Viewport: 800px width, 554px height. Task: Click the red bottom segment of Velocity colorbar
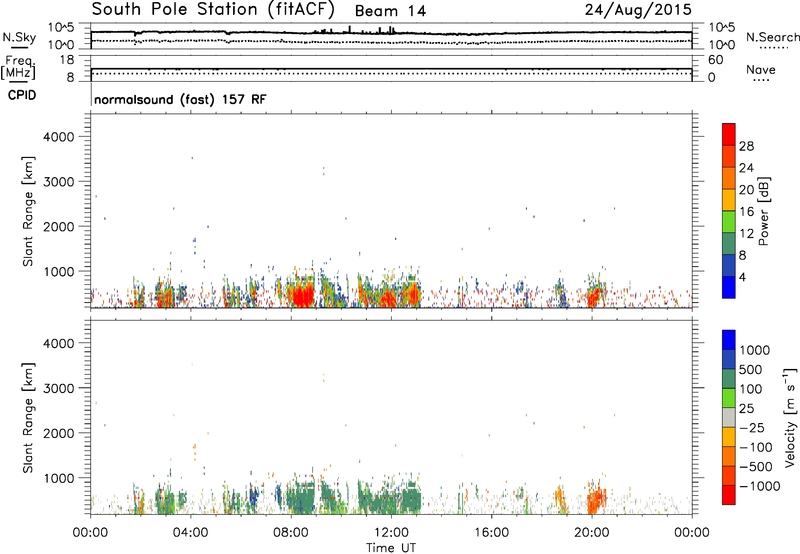click(729, 495)
